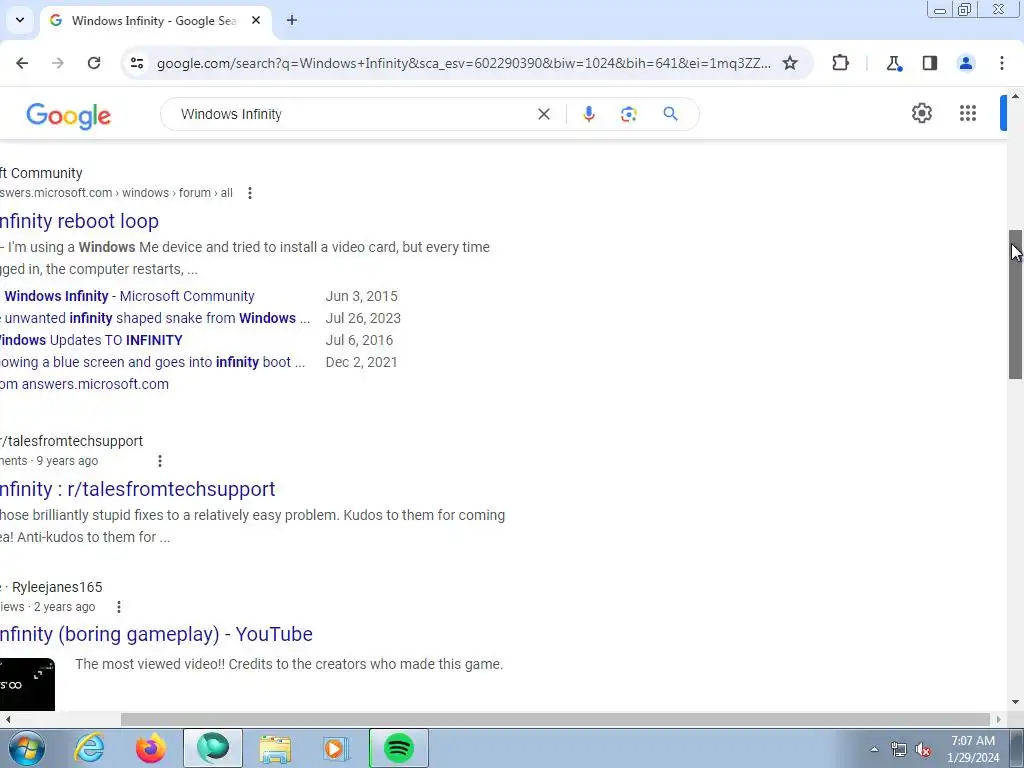Reload the Google search page
1024x768 pixels.
[94, 63]
